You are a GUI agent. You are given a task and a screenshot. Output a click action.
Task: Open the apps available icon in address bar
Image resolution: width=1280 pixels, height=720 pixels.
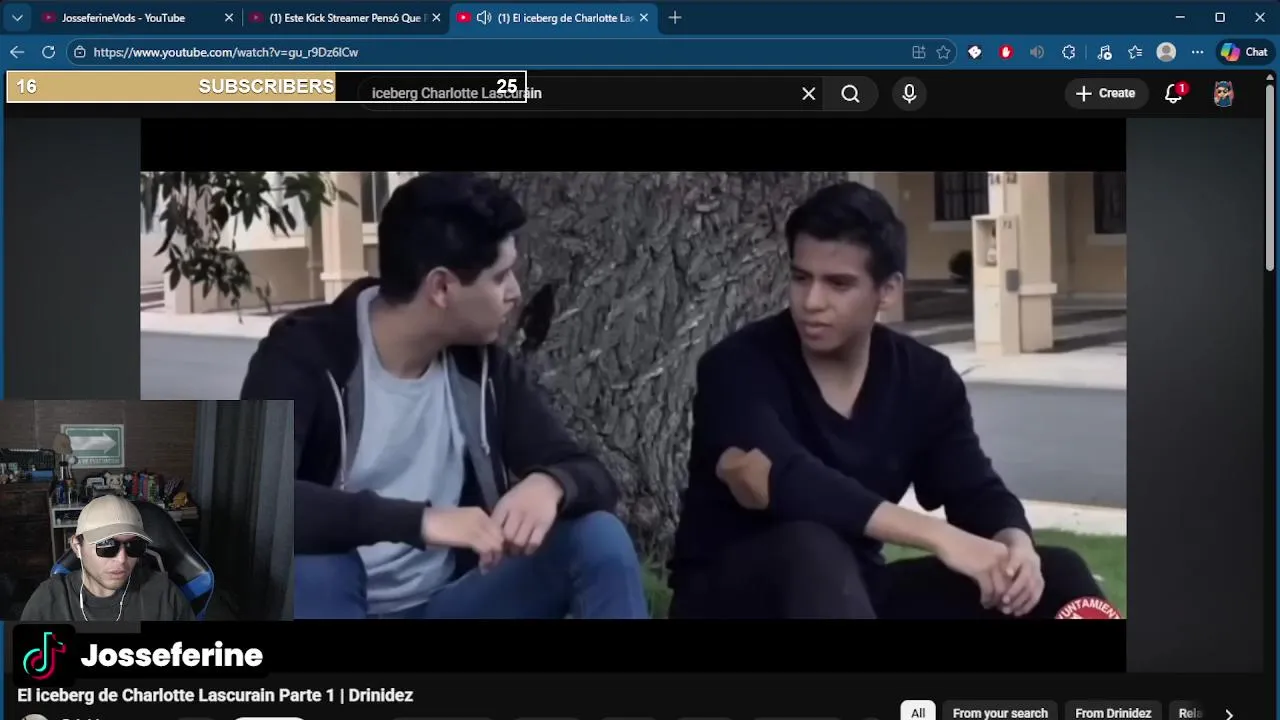tap(919, 52)
